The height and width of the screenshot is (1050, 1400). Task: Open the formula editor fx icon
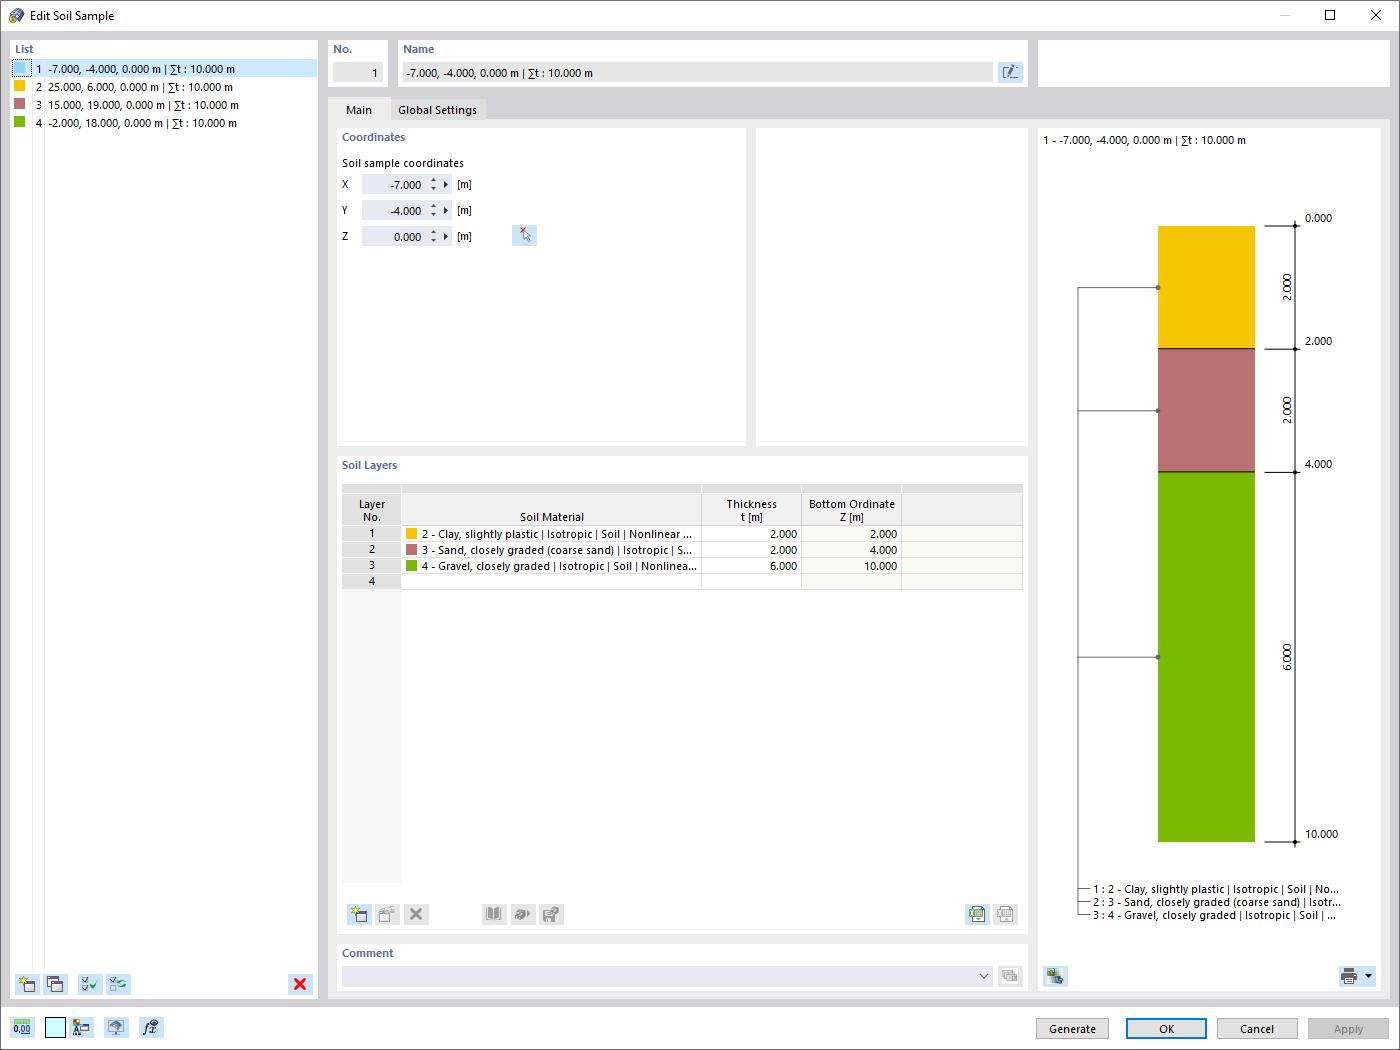[x=151, y=1027]
